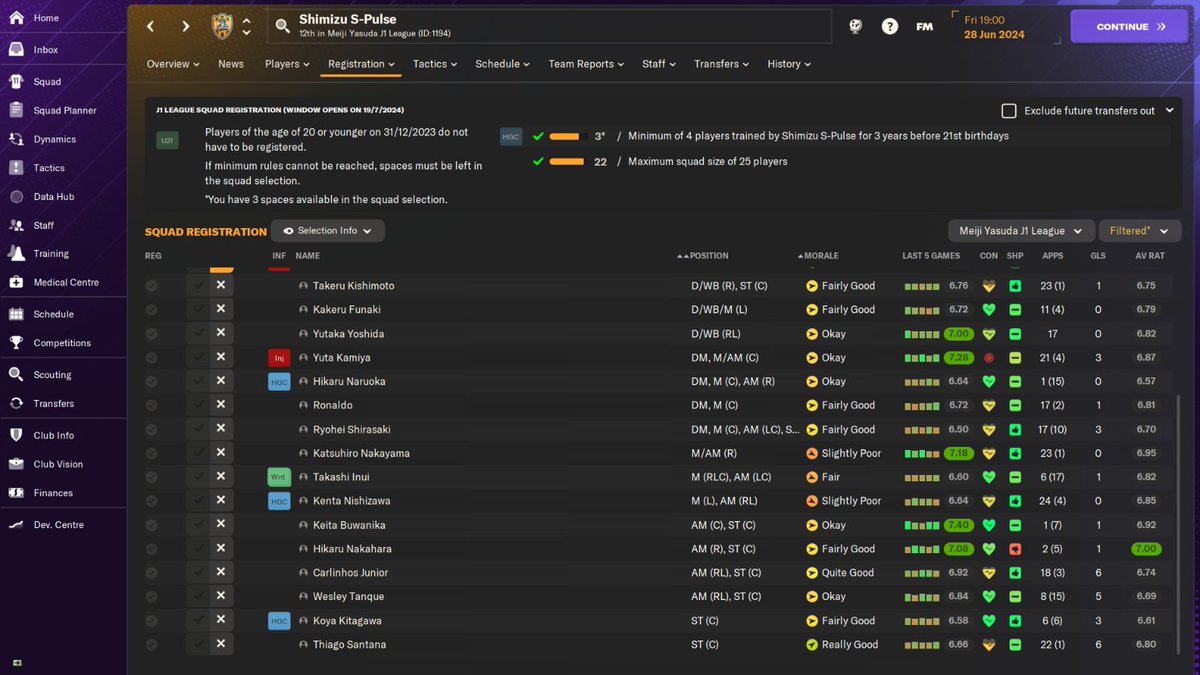Screen dimensions: 1200x675
Task: Open Wesley Tanque's player profile
Action: pyautogui.click(x=348, y=597)
